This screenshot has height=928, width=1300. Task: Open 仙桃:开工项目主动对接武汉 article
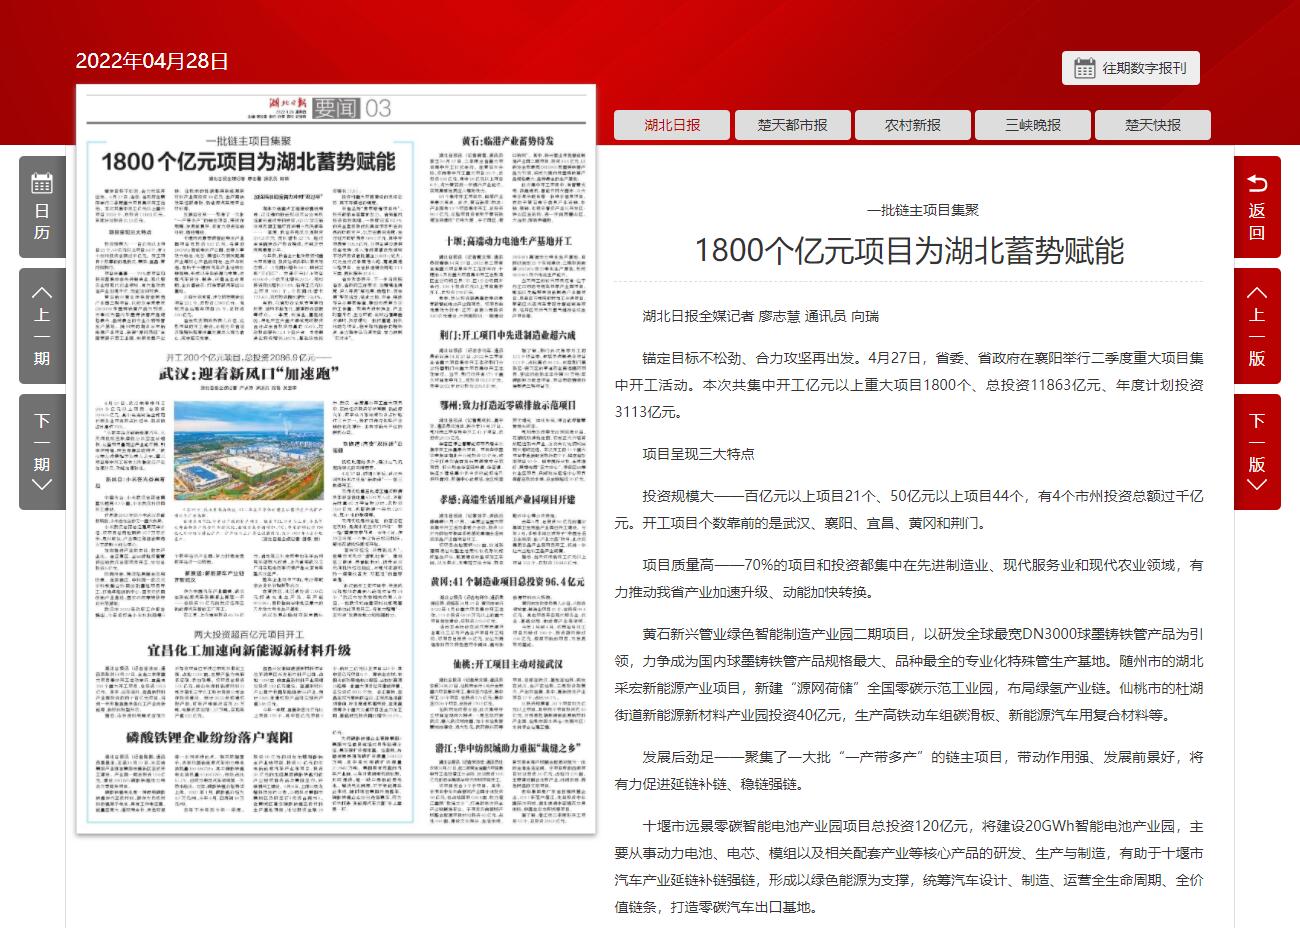508,664
